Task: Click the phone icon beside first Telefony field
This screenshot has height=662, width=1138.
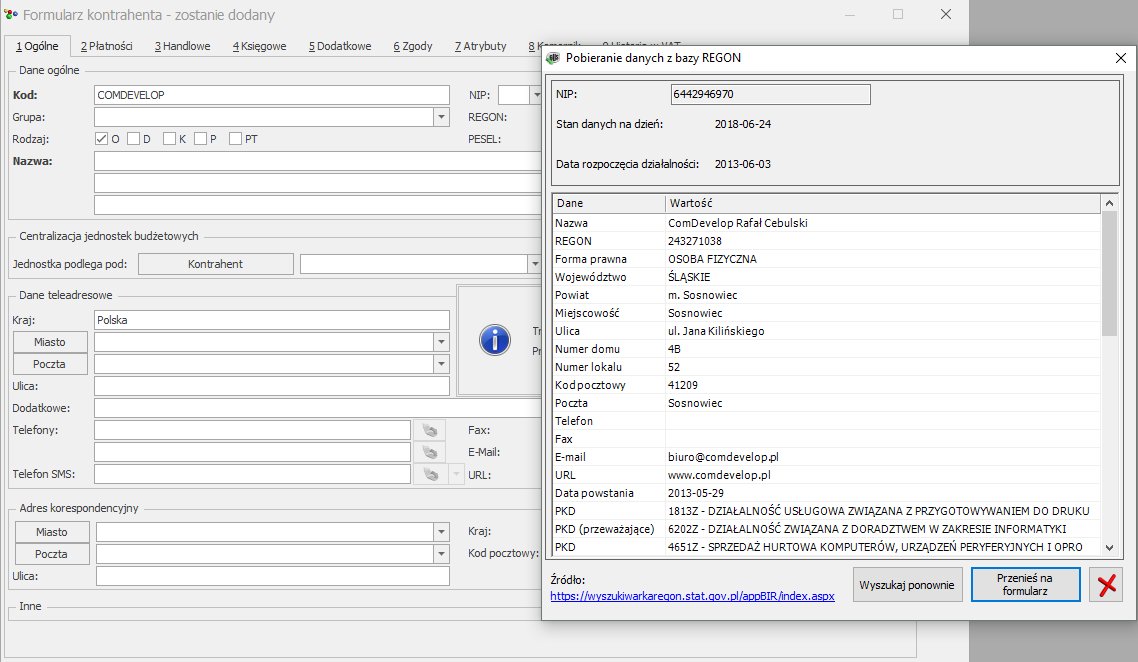Action: 430,430
